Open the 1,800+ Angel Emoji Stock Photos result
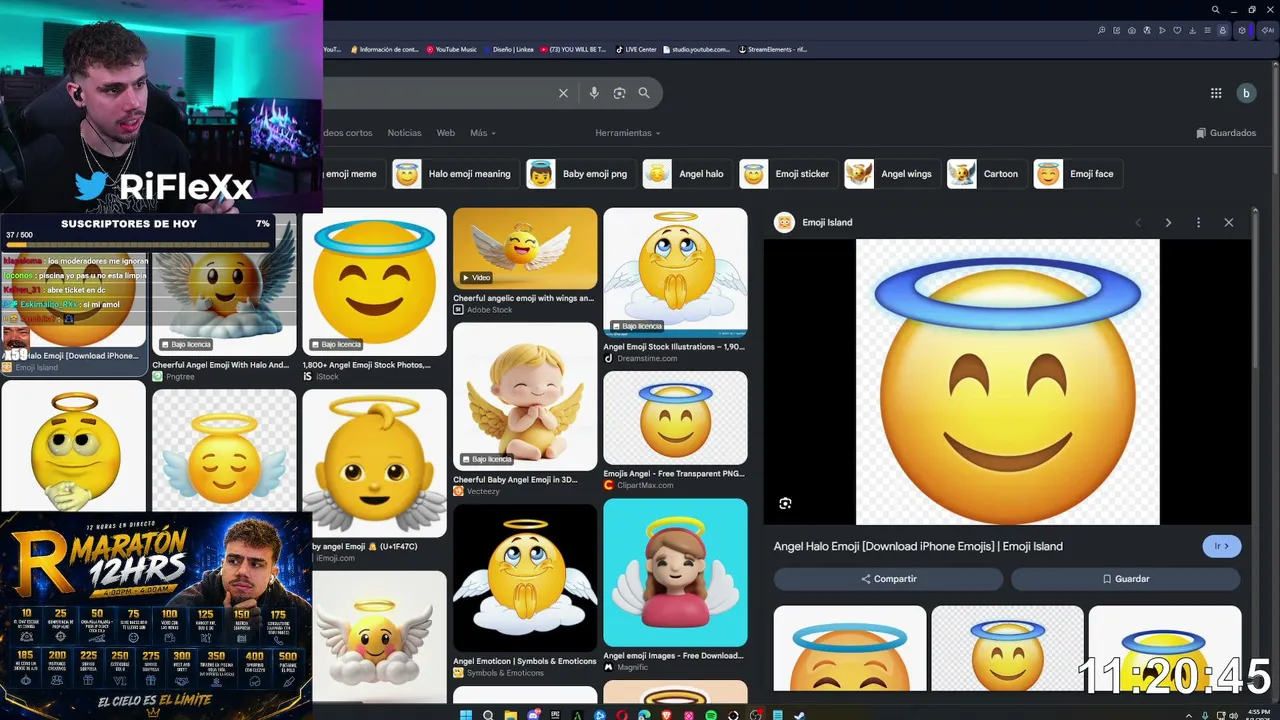 pyautogui.click(x=375, y=295)
